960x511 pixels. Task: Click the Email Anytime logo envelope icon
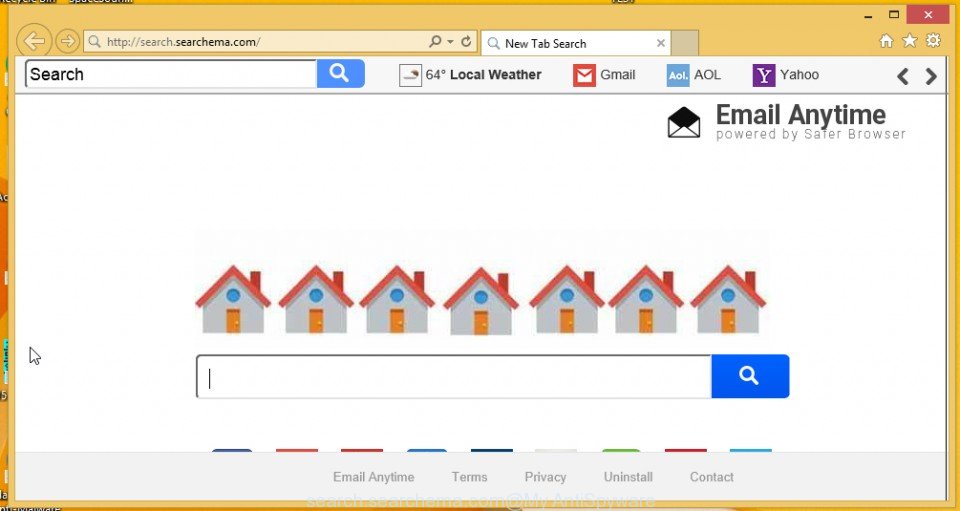(684, 122)
